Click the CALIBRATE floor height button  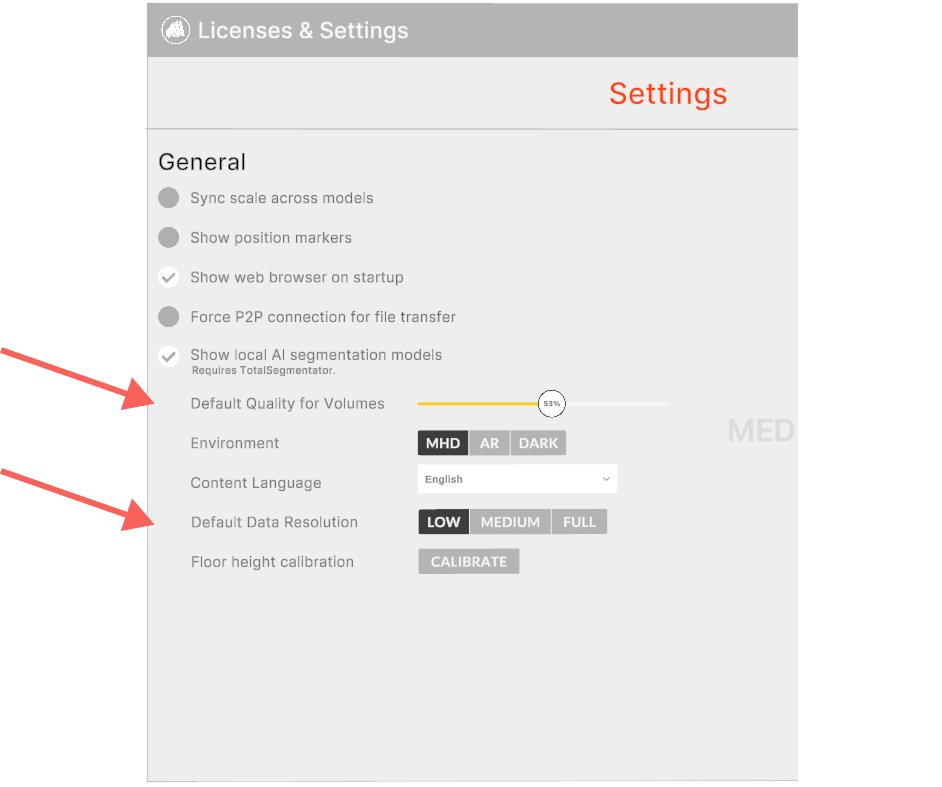point(469,562)
